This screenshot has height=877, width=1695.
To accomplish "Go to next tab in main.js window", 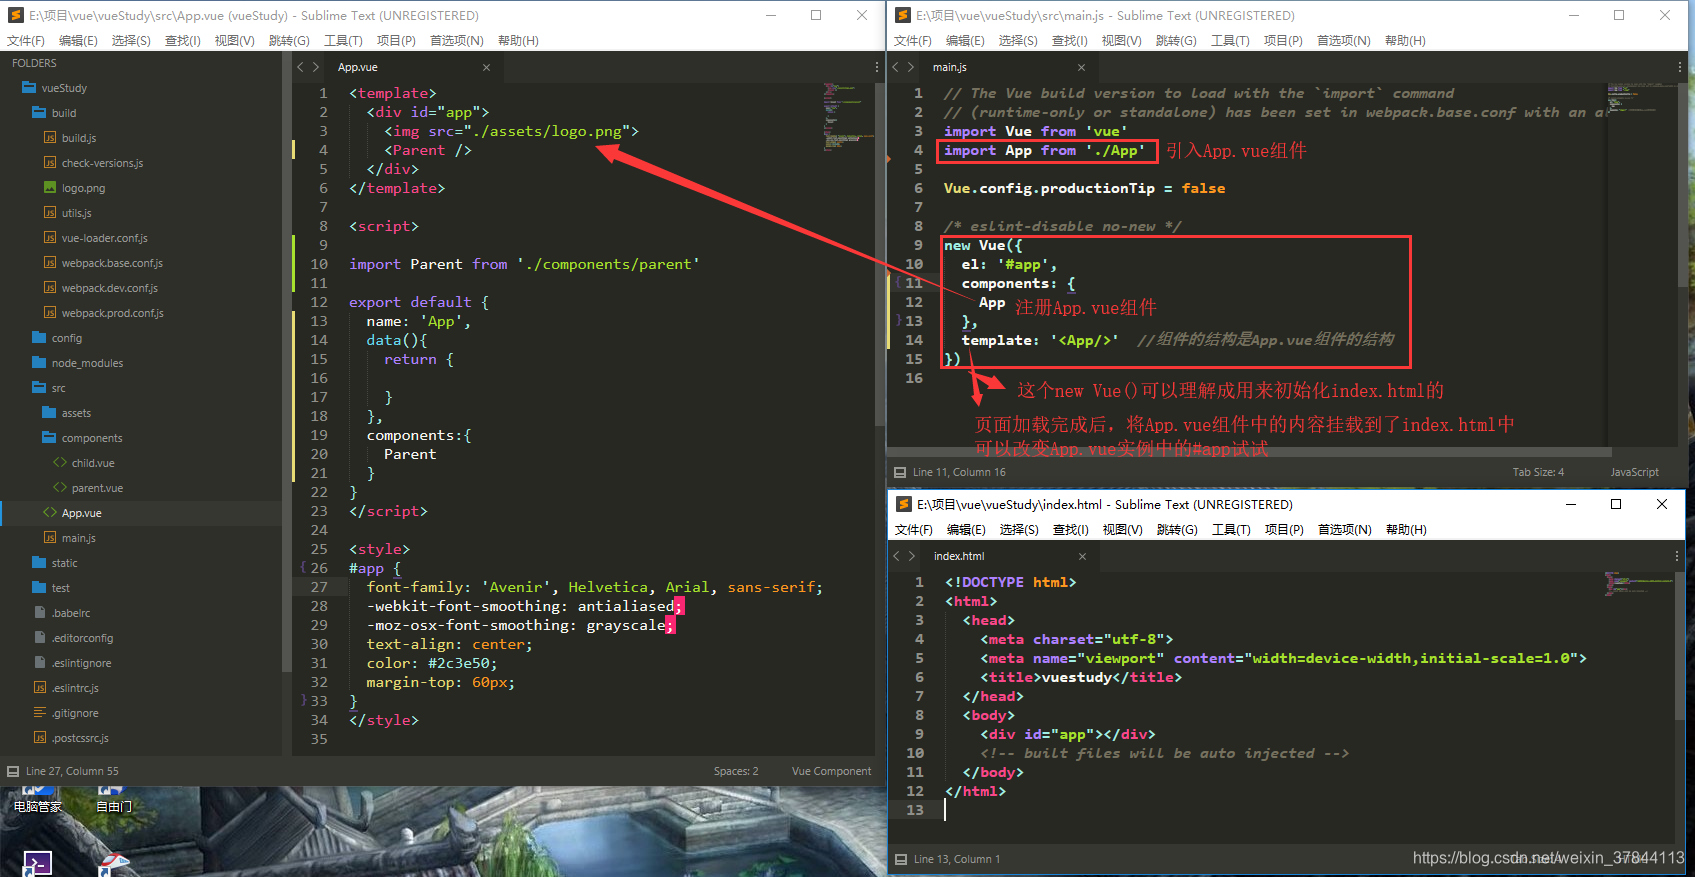I will click(910, 68).
